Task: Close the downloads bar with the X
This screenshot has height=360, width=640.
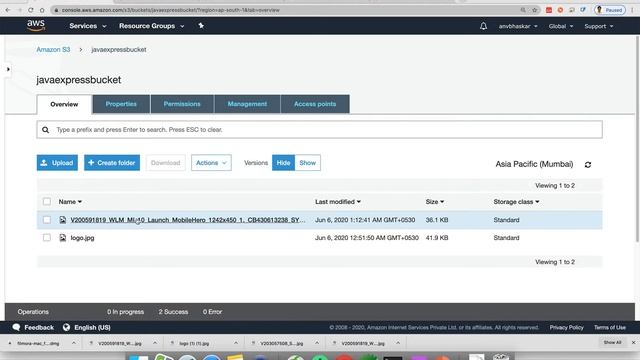Action: (633, 342)
